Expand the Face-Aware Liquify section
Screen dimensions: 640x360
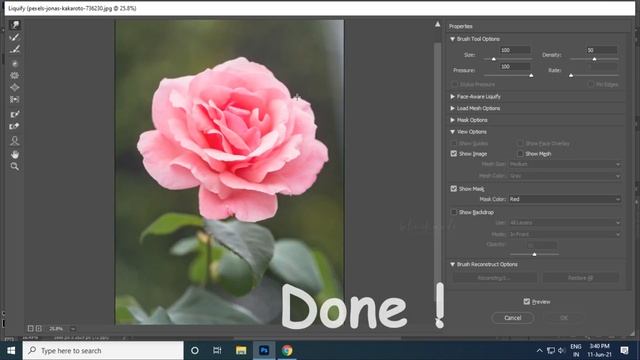(452, 97)
